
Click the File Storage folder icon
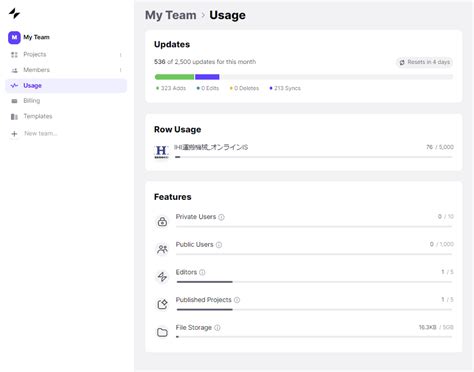162,332
